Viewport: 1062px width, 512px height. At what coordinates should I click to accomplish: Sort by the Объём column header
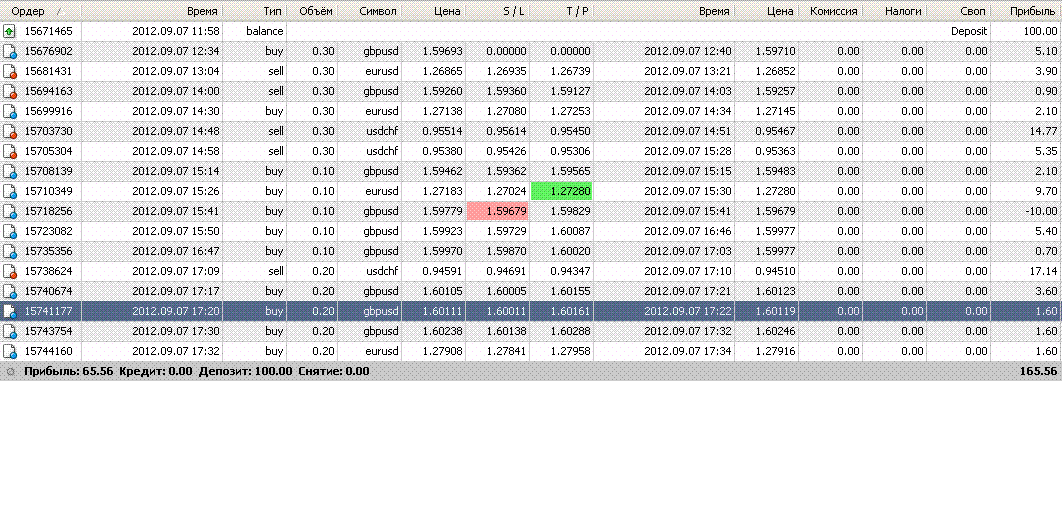tap(312, 12)
